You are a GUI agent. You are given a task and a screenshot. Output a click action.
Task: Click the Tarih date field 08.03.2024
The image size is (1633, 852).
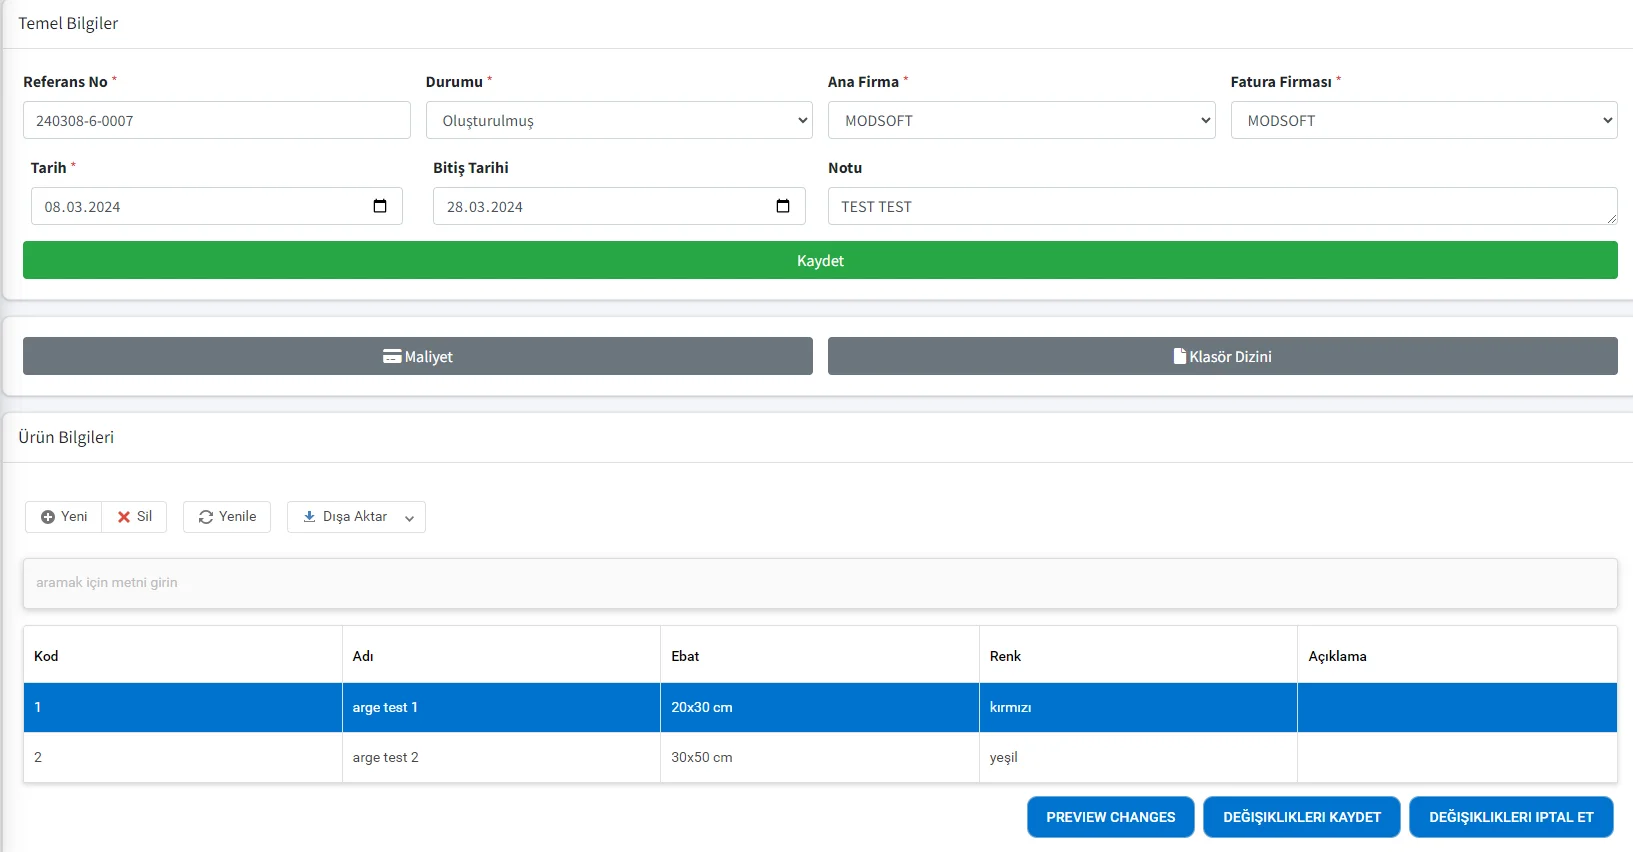pos(216,206)
